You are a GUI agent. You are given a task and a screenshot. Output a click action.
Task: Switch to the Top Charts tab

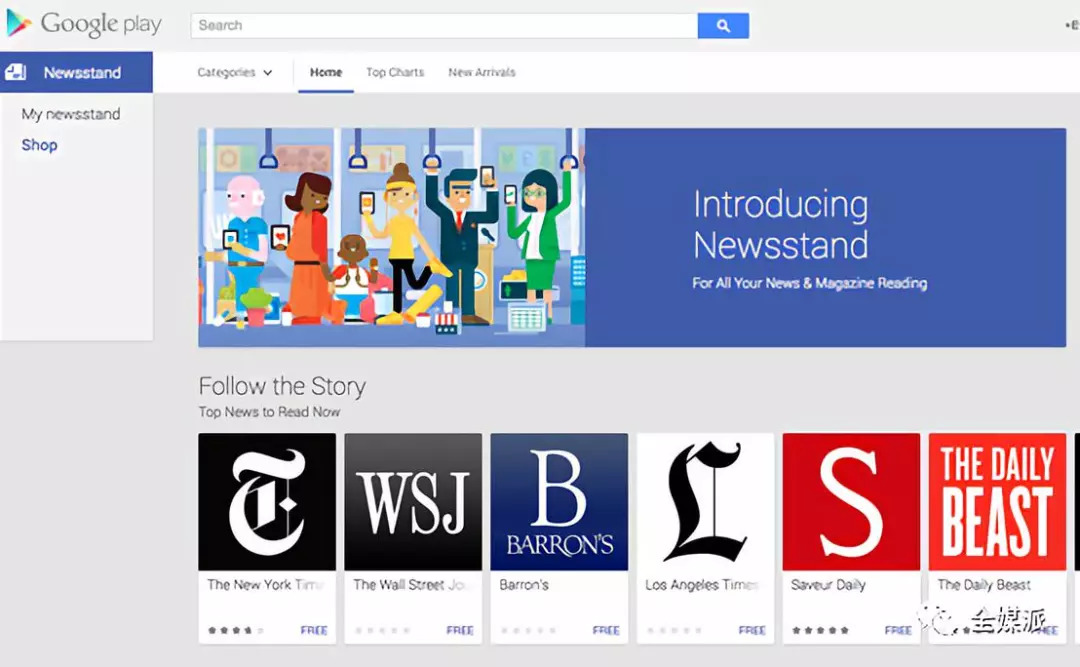395,72
